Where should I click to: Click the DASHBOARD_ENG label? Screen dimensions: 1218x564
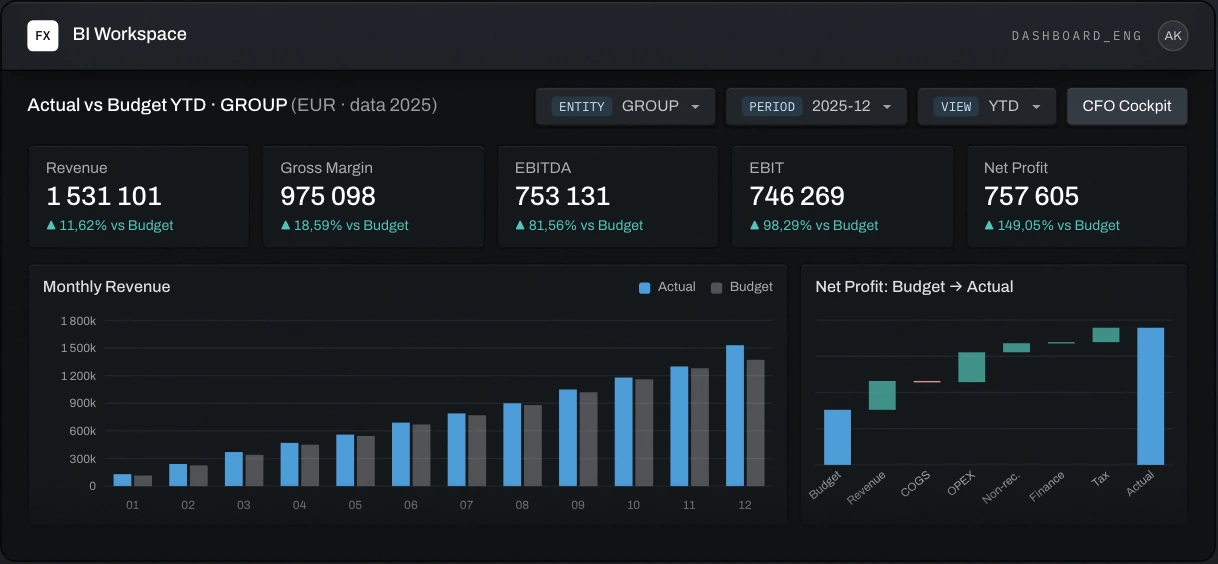1077,36
